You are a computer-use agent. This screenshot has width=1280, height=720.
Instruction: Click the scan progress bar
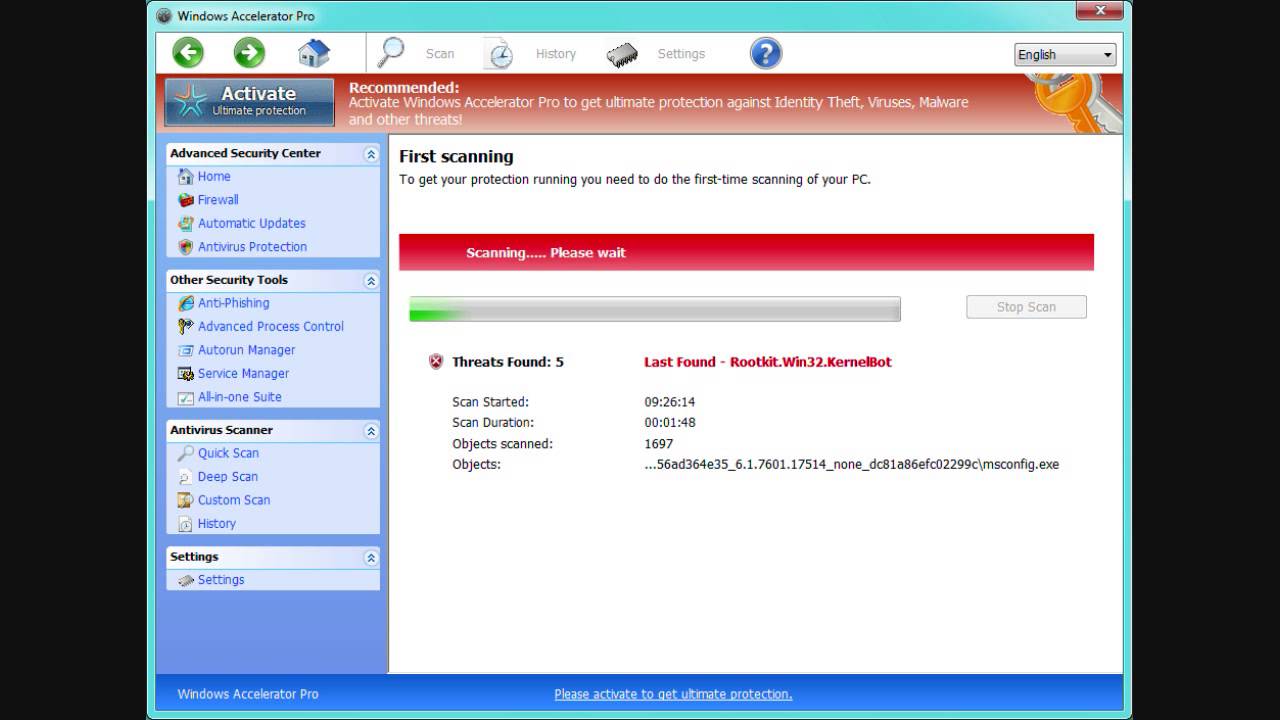[655, 309]
